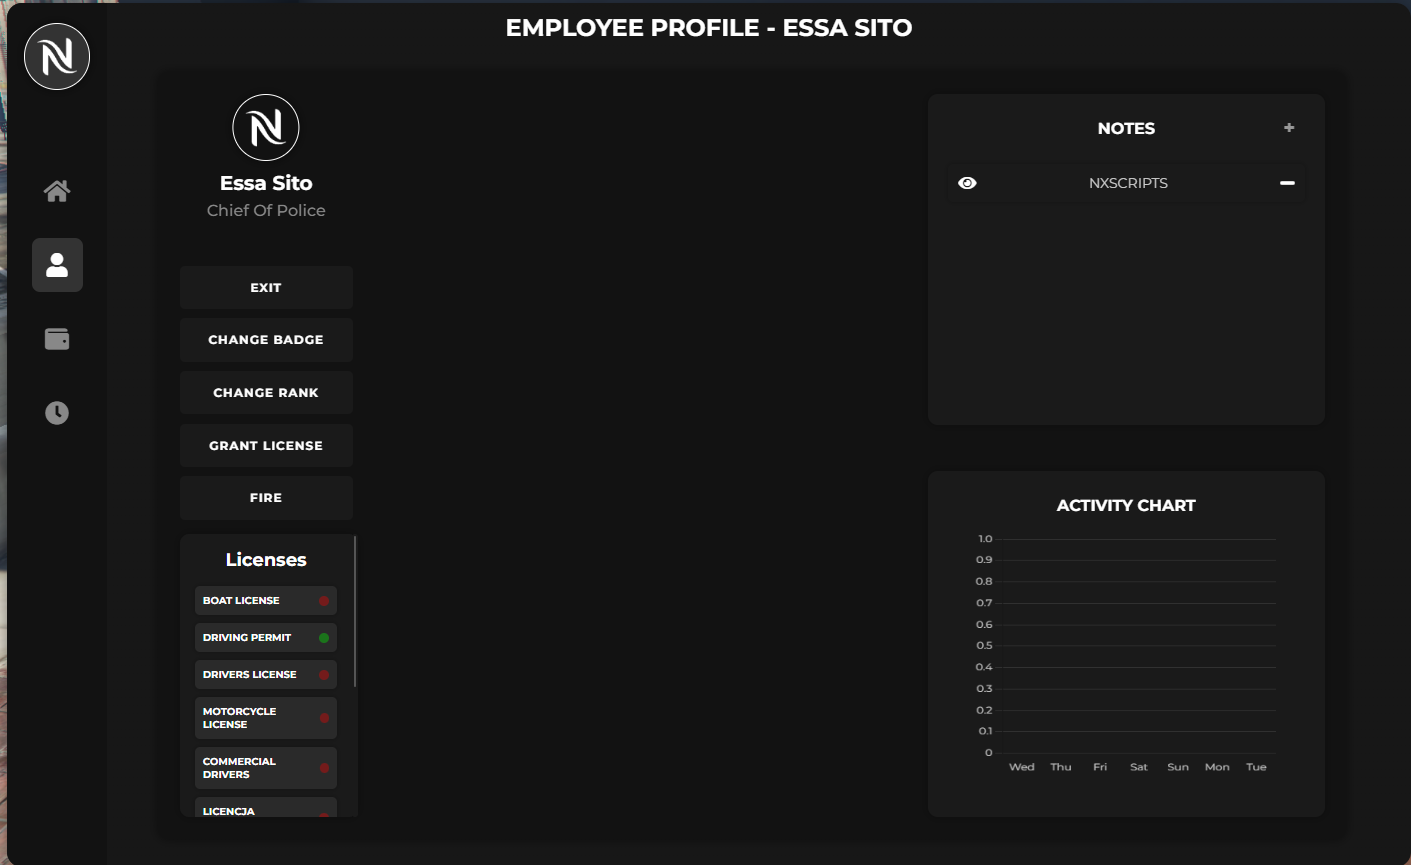The width and height of the screenshot is (1411, 865).
Task: Open the Change Badge option
Action: pyautogui.click(x=266, y=340)
